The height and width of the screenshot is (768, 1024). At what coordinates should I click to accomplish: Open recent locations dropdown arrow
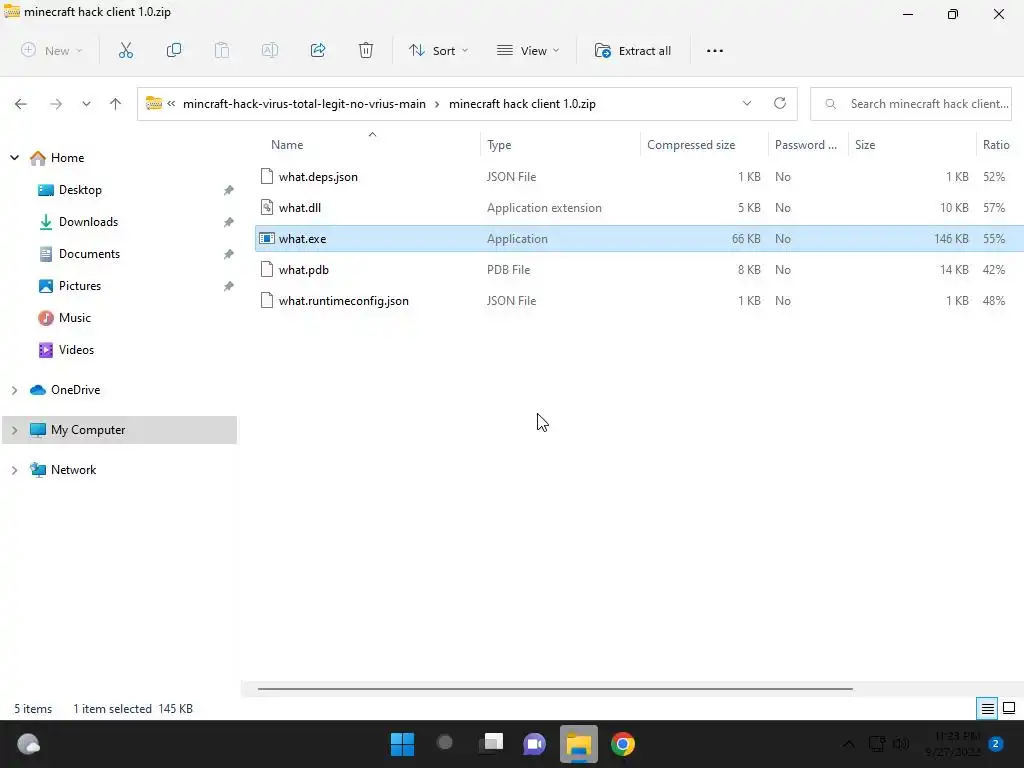86,104
